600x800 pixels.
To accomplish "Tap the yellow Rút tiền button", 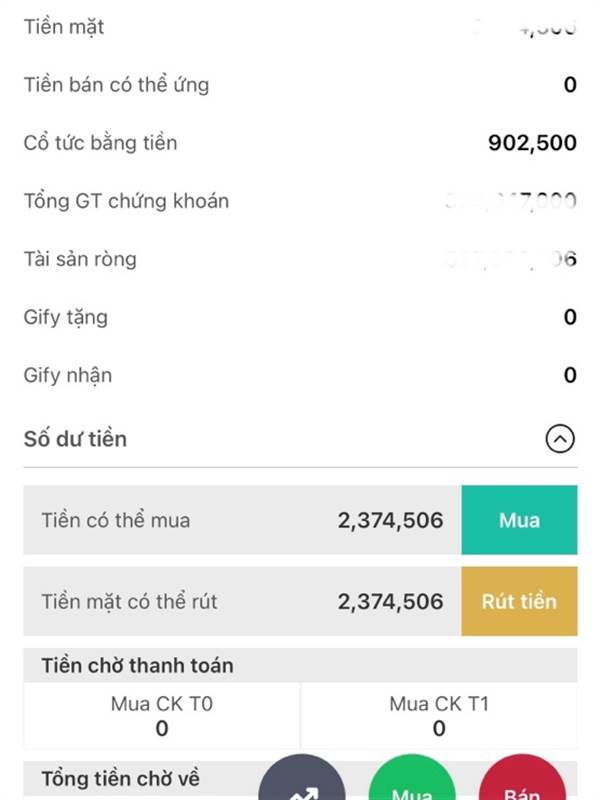I will click(x=519, y=601).
